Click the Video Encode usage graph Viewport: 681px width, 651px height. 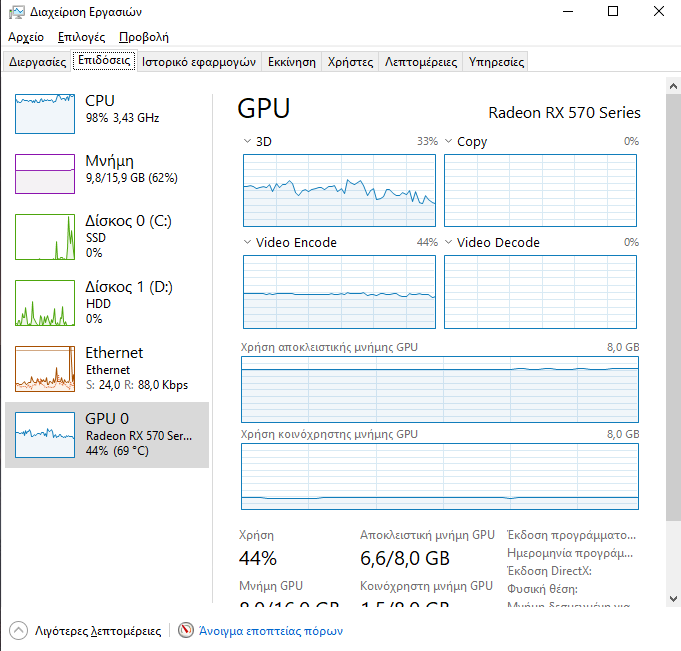(339, 292)
